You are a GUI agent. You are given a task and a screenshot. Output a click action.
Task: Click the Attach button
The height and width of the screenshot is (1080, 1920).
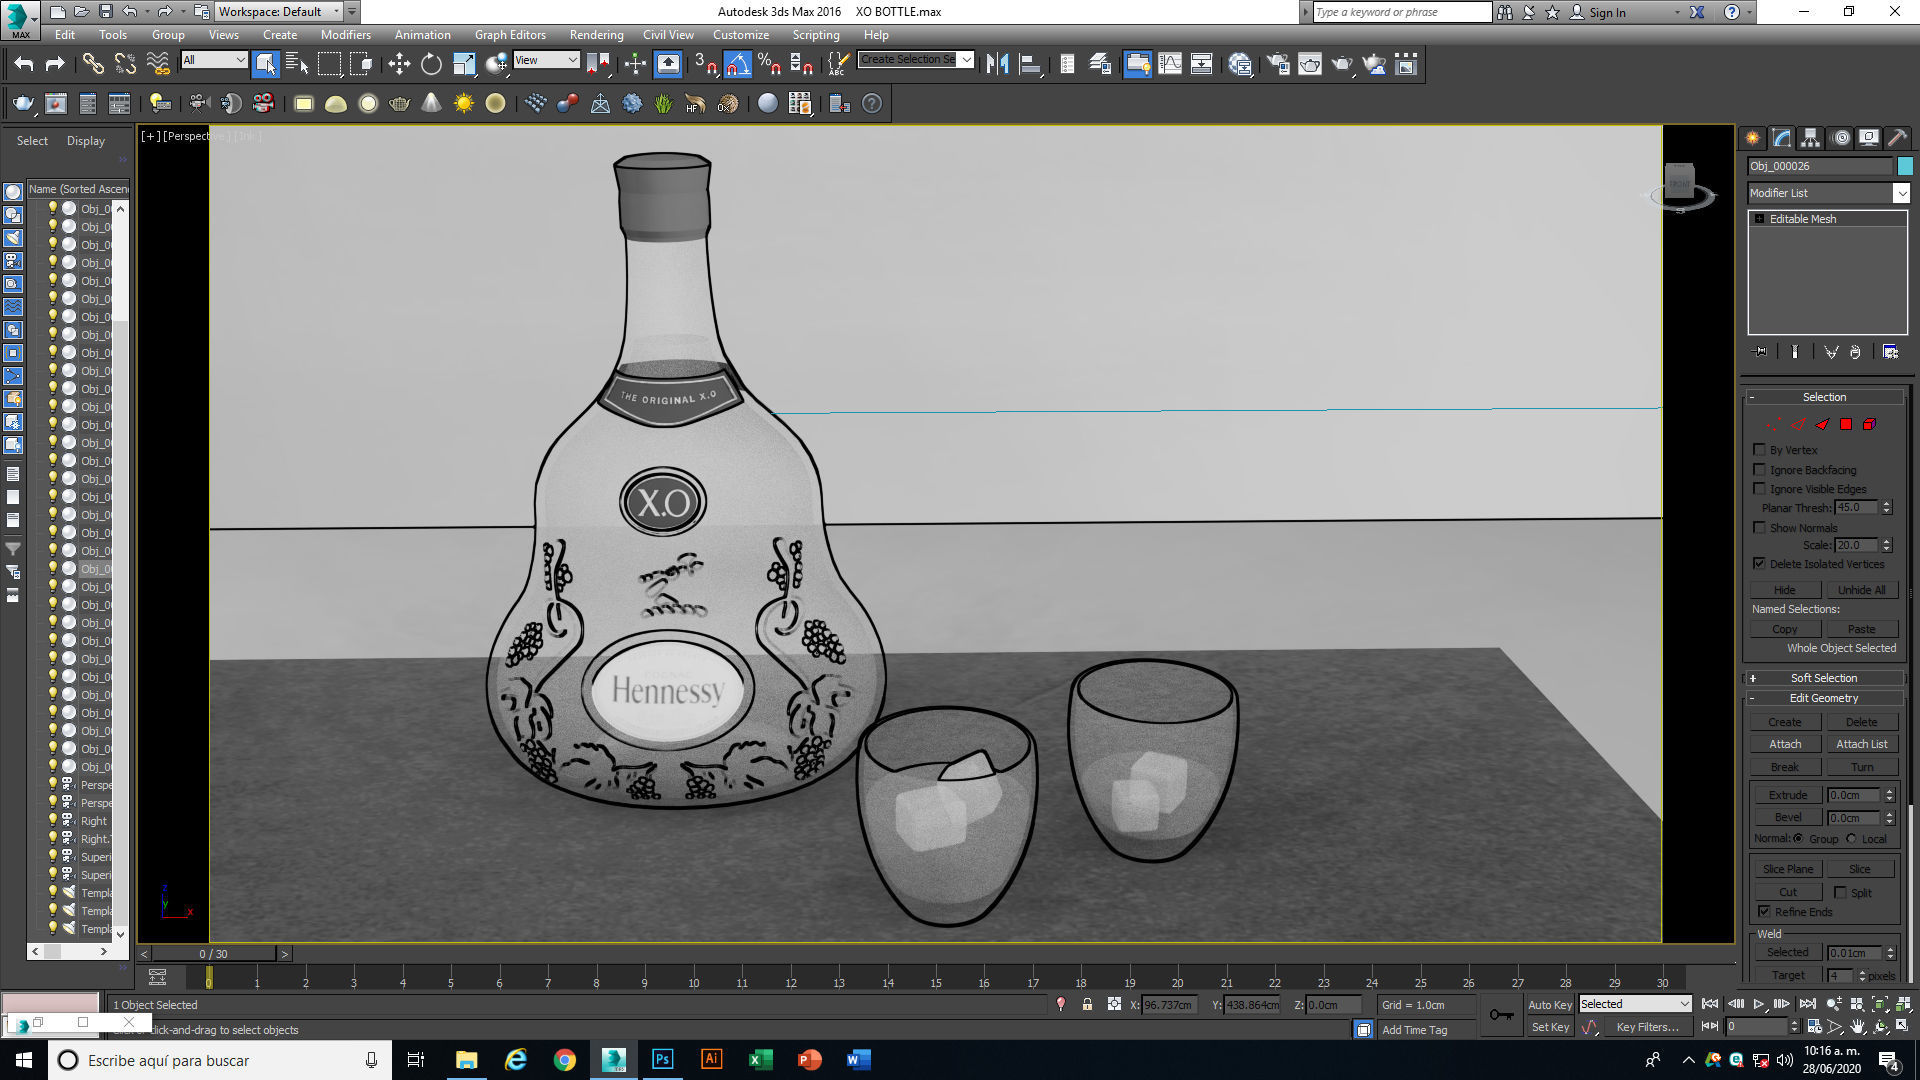1785,744
